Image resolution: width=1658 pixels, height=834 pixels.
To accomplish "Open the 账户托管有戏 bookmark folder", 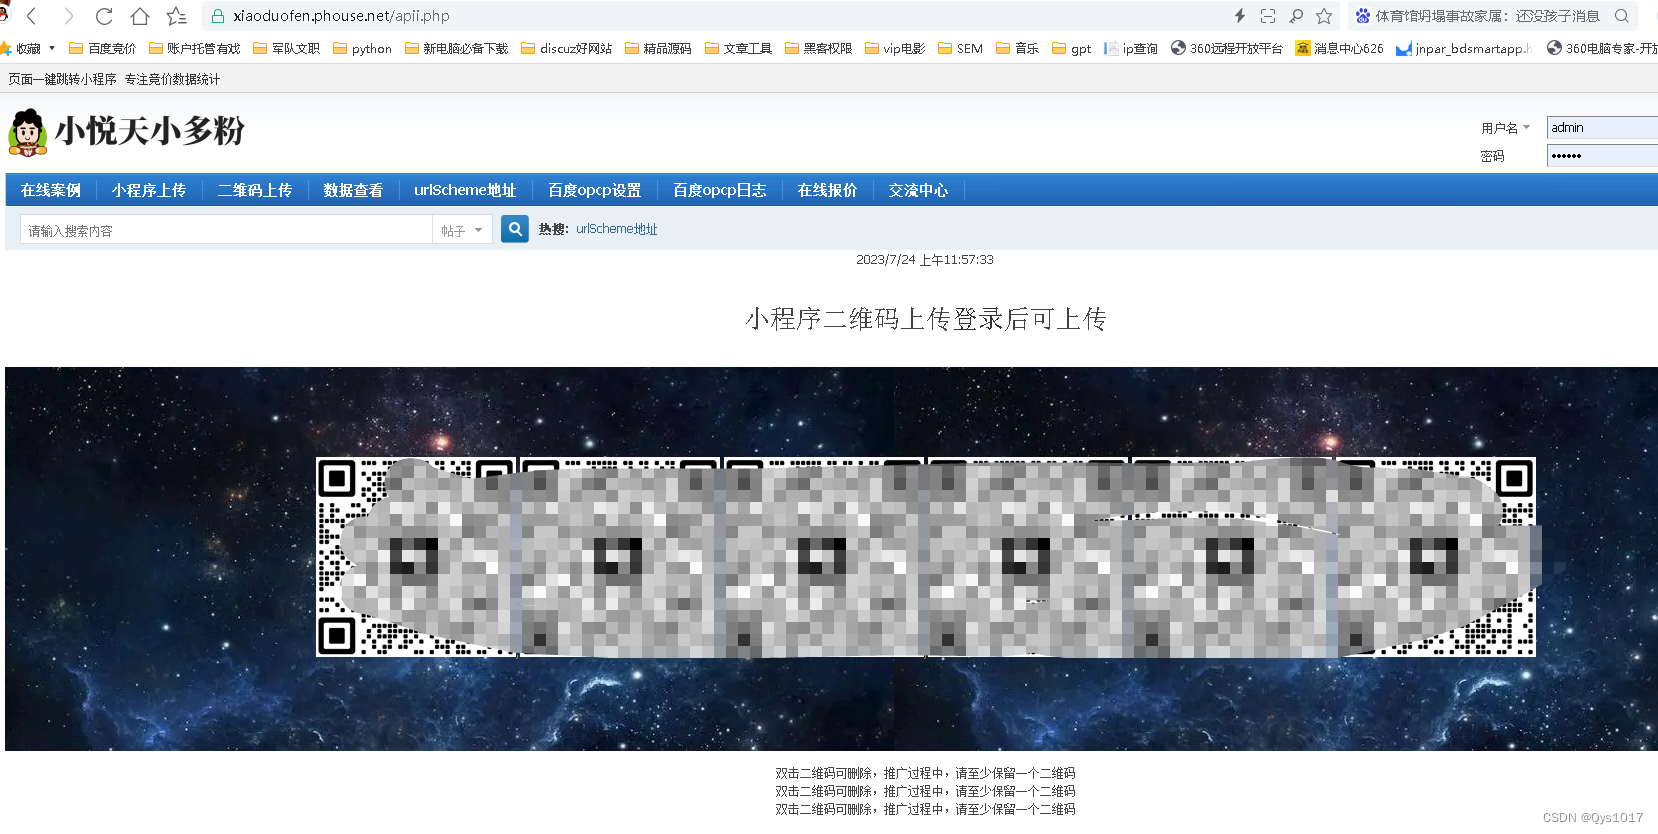I will point(194,48).
